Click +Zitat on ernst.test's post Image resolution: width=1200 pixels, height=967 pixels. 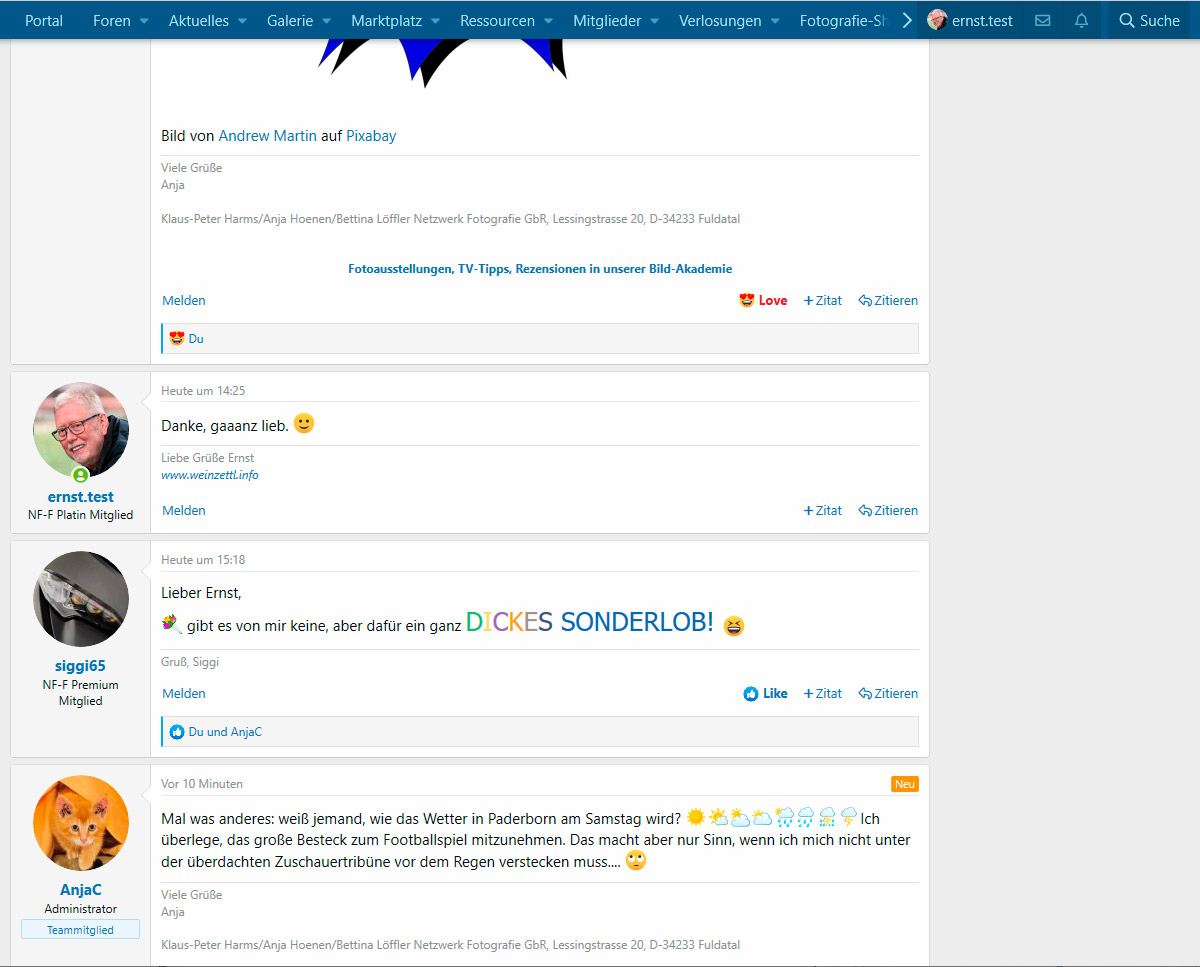823,510
